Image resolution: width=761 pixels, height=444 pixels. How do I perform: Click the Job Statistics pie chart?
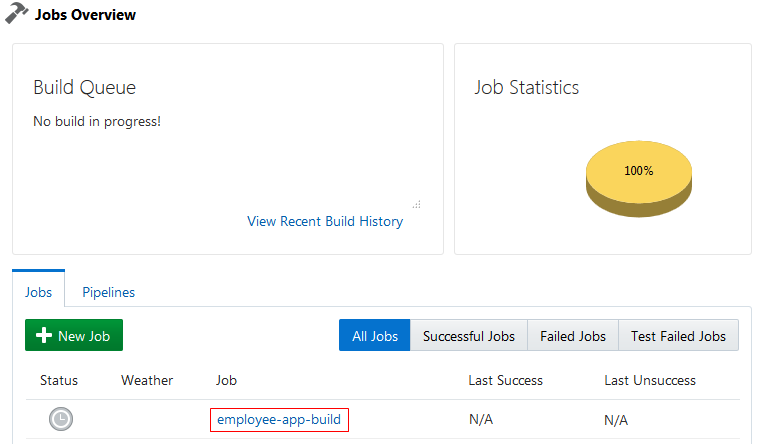point(639,177)
